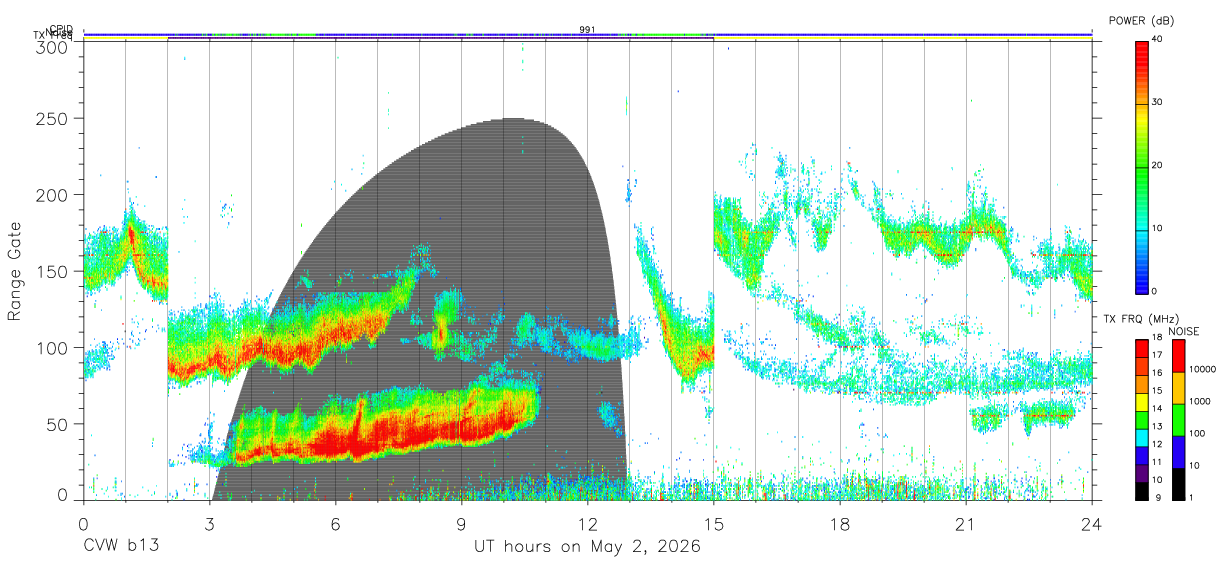Click the green 100–1000 NOISE bar segment
The image size is (1228, 567).
pyautogui.click(x=1178, y=420)
